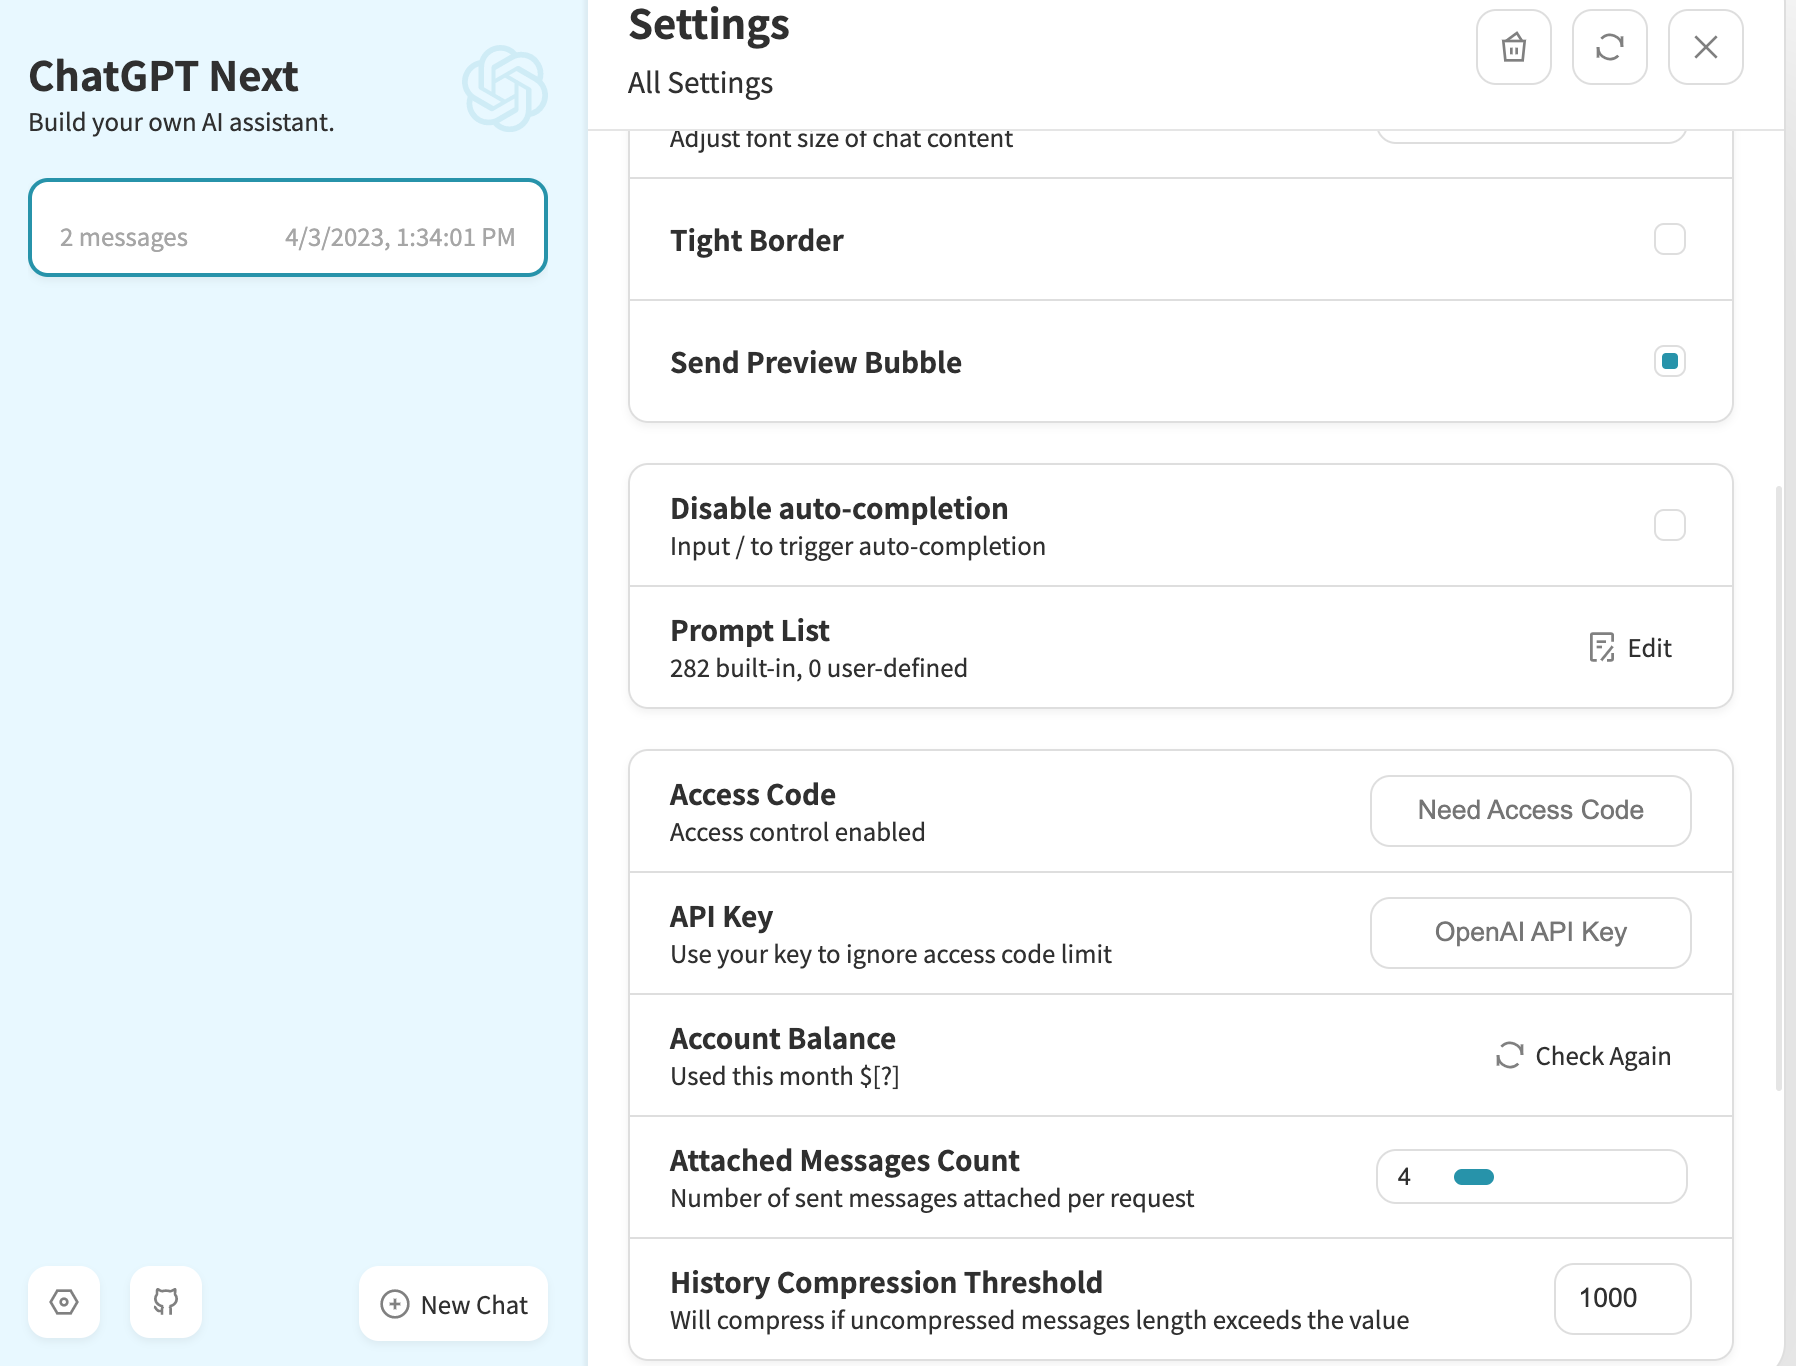Screen dimensions: 1796x1366
Task: Click the Check Again balance button
Action: coord(1584,1056)
